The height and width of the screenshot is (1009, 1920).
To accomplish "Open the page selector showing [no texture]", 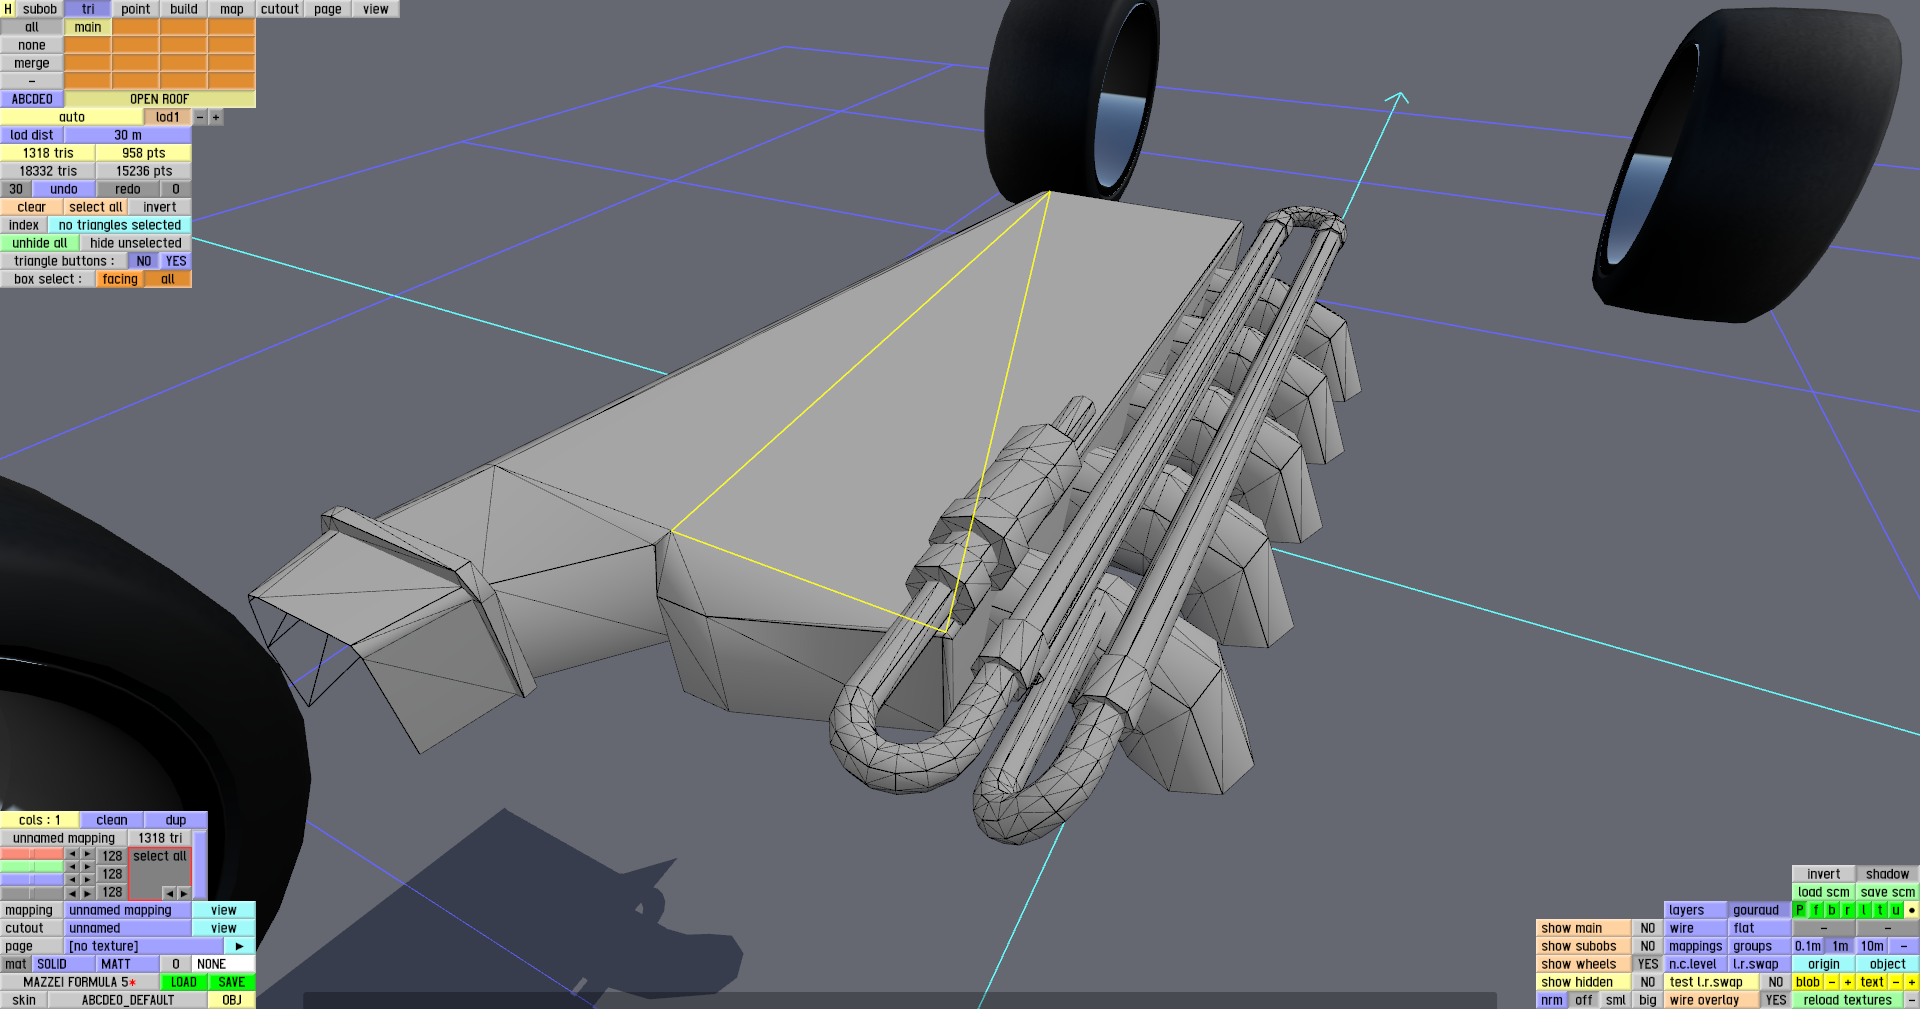I will pos(144,946).
